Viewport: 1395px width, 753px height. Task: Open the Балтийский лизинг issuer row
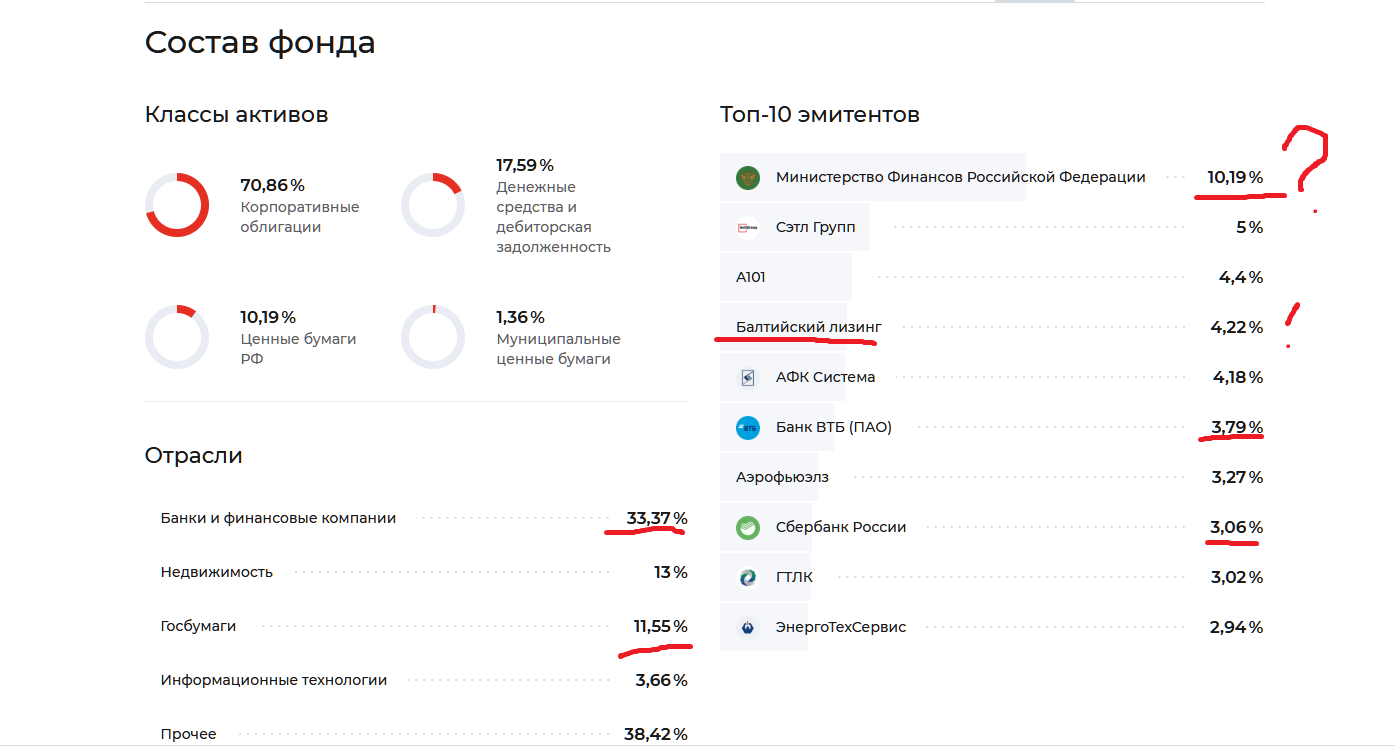(809, 327)
